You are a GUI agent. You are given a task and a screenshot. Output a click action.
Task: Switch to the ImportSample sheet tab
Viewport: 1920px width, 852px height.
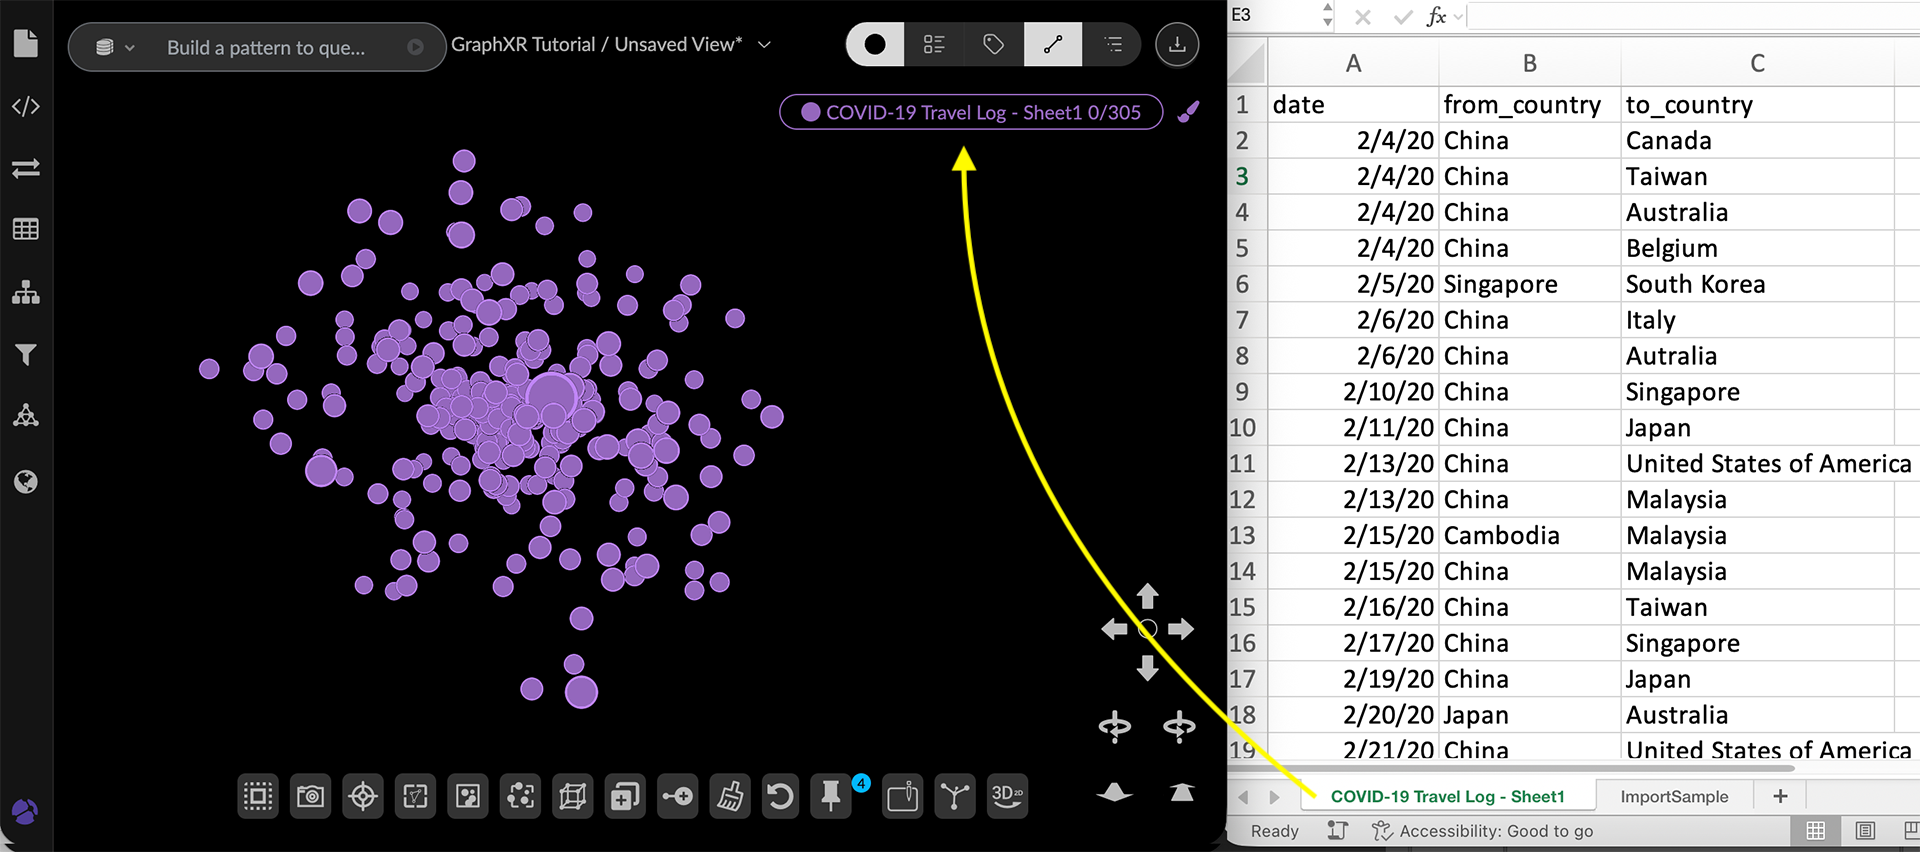point(1673,797)
